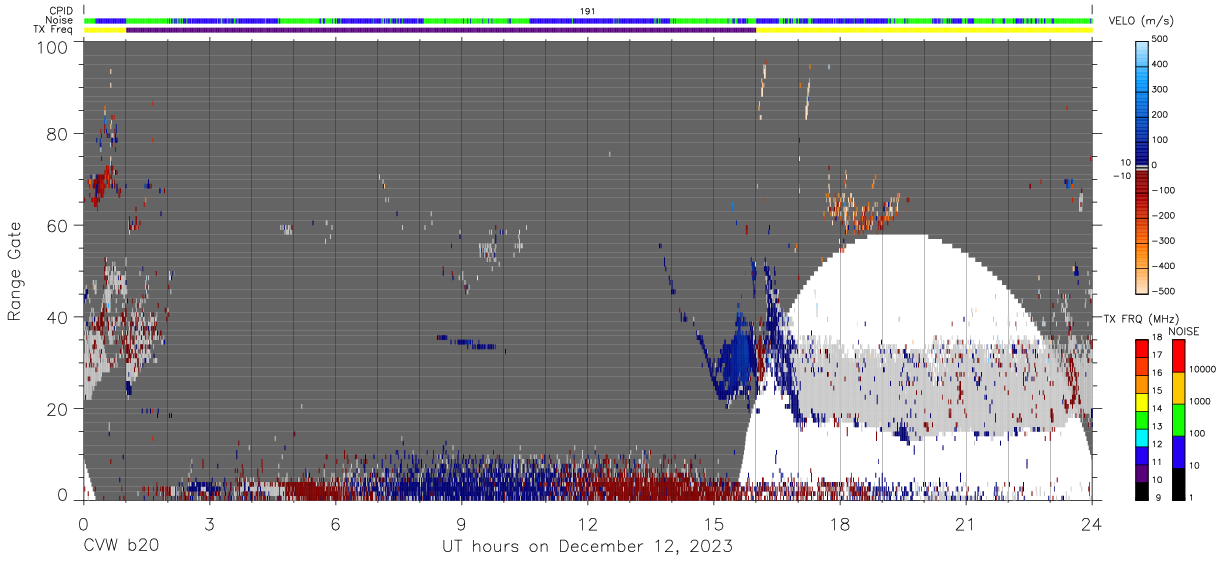The width and height of the screenshot is (1228, 567).
Task: Click the 3 tick on UT hours axis
Action: pyautogui.click(x=209, y=524)
